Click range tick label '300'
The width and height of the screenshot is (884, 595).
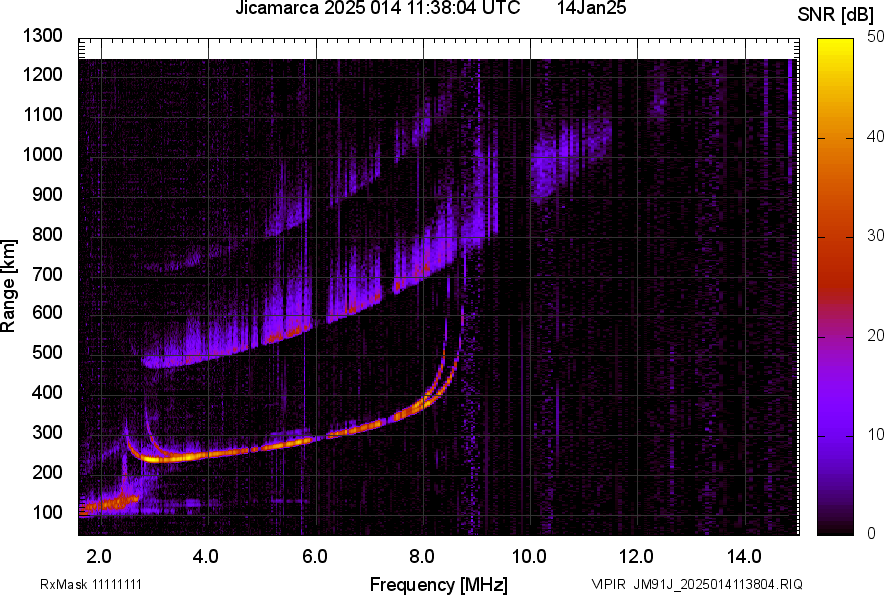[47, 433]
